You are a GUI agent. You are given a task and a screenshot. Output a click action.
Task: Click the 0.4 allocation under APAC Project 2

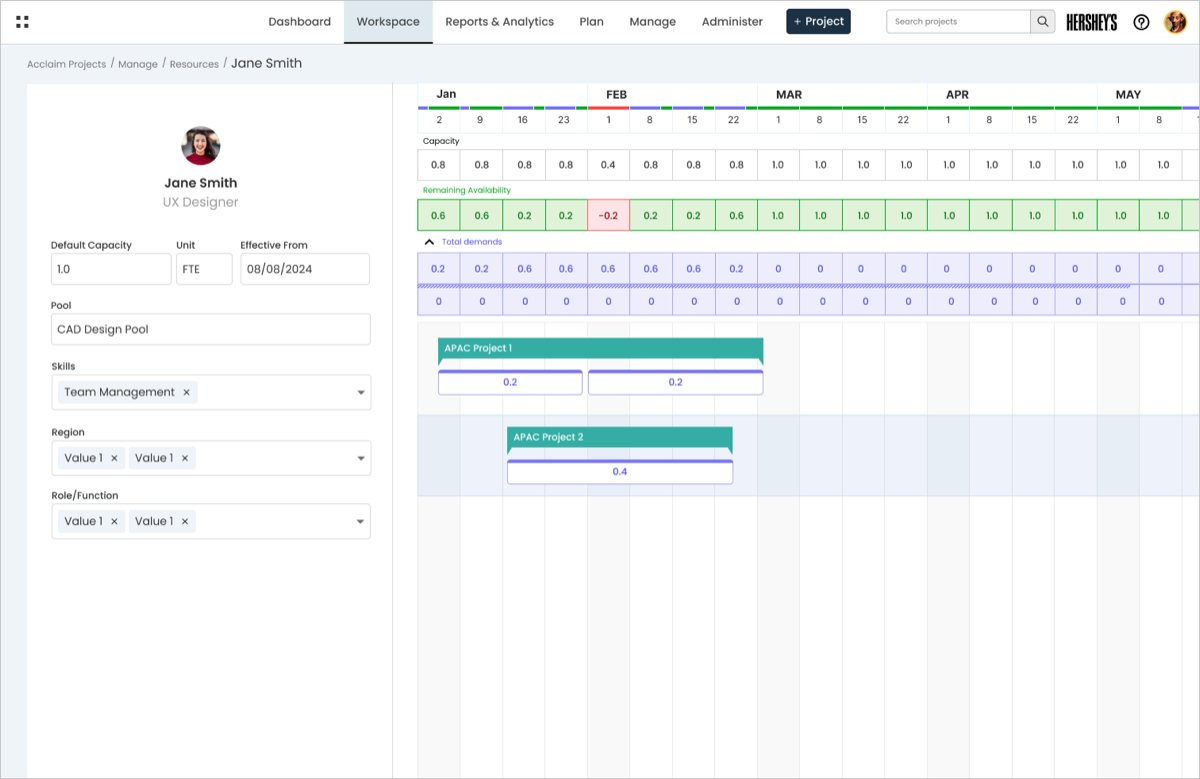(619, 472)
